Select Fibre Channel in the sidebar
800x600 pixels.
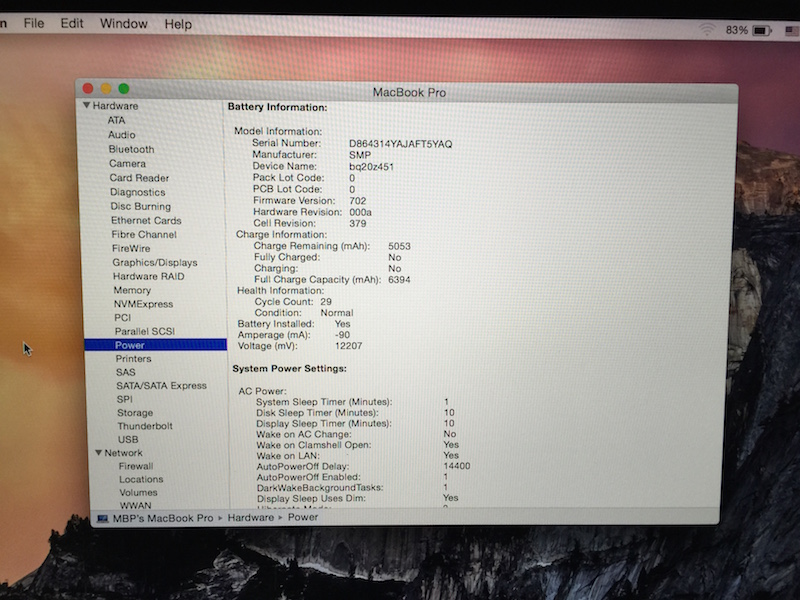pyautogui.click(x=144, y=234)
